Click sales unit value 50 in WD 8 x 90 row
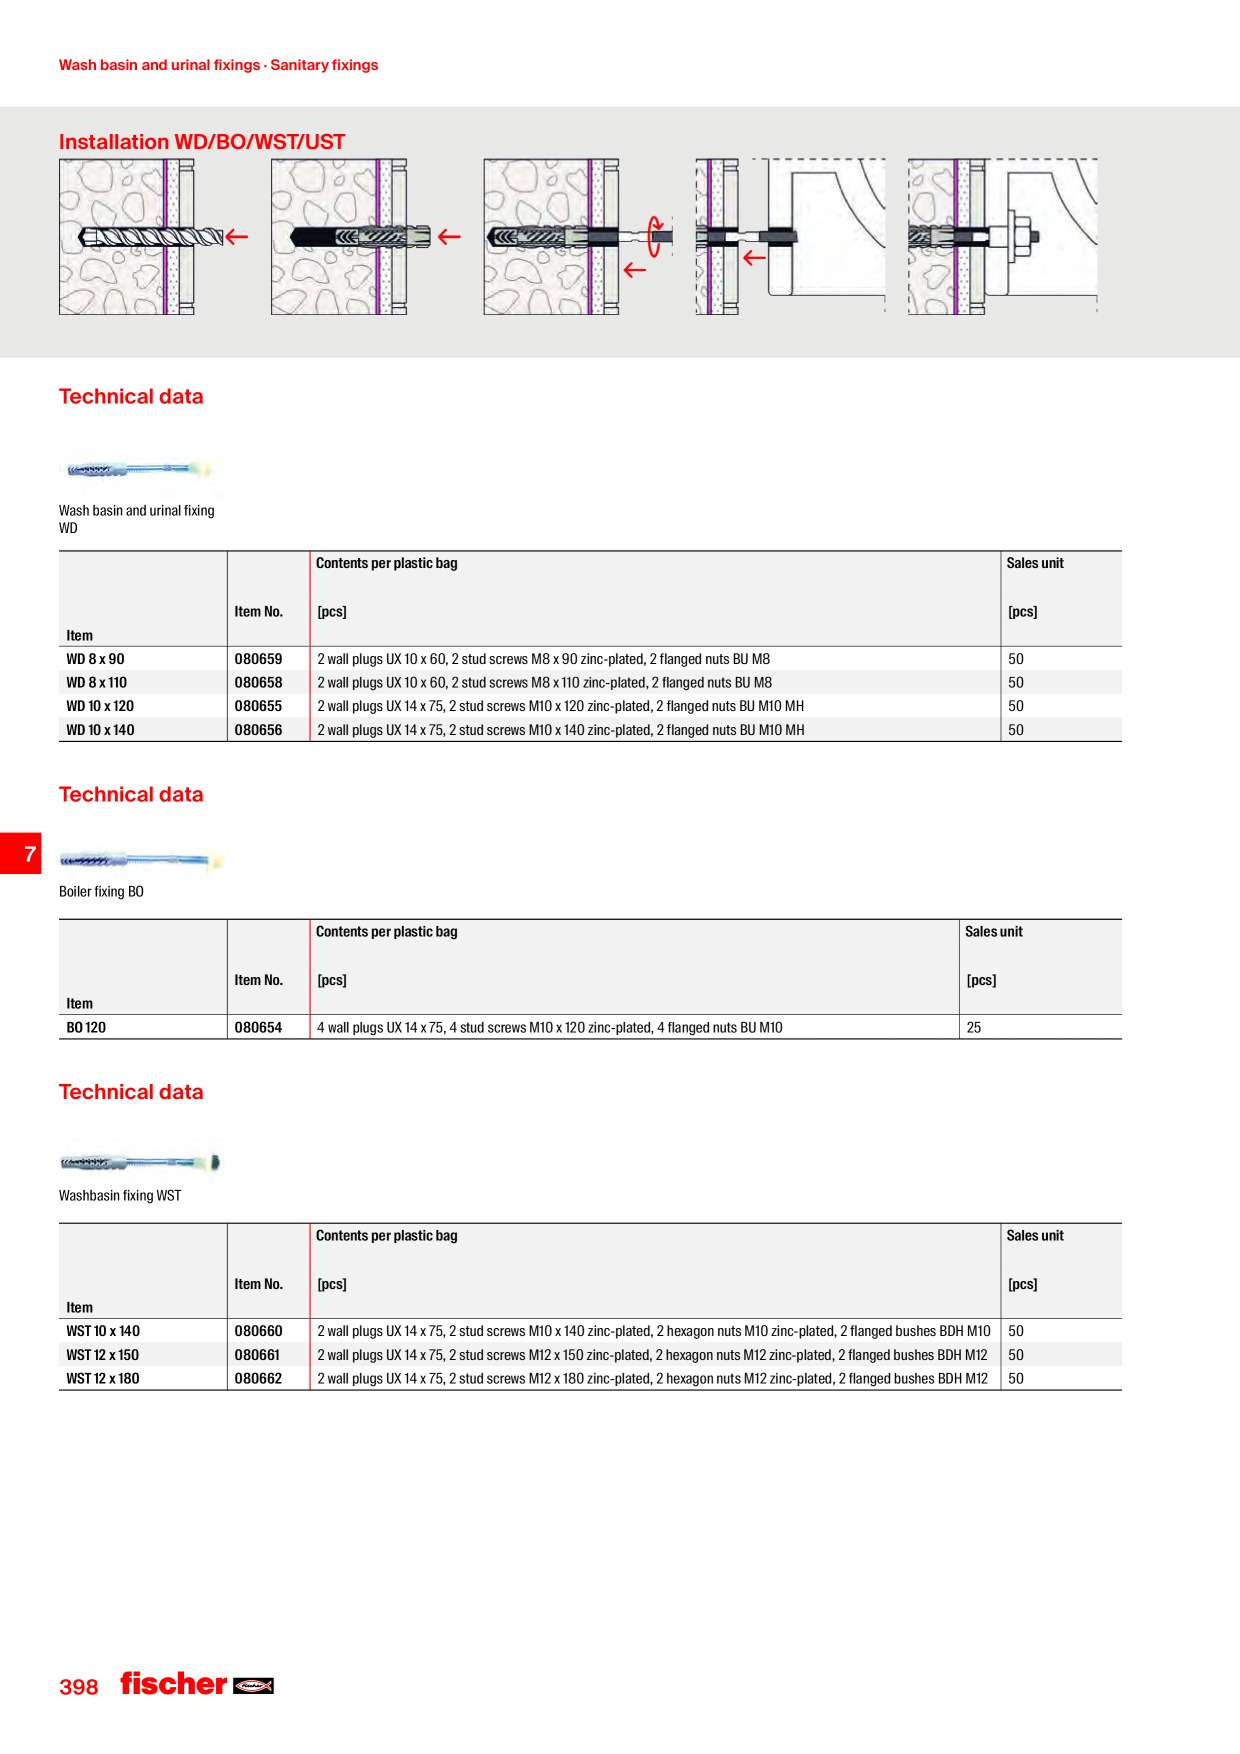1240x1754 pixels. click(x=1016, y=659)
